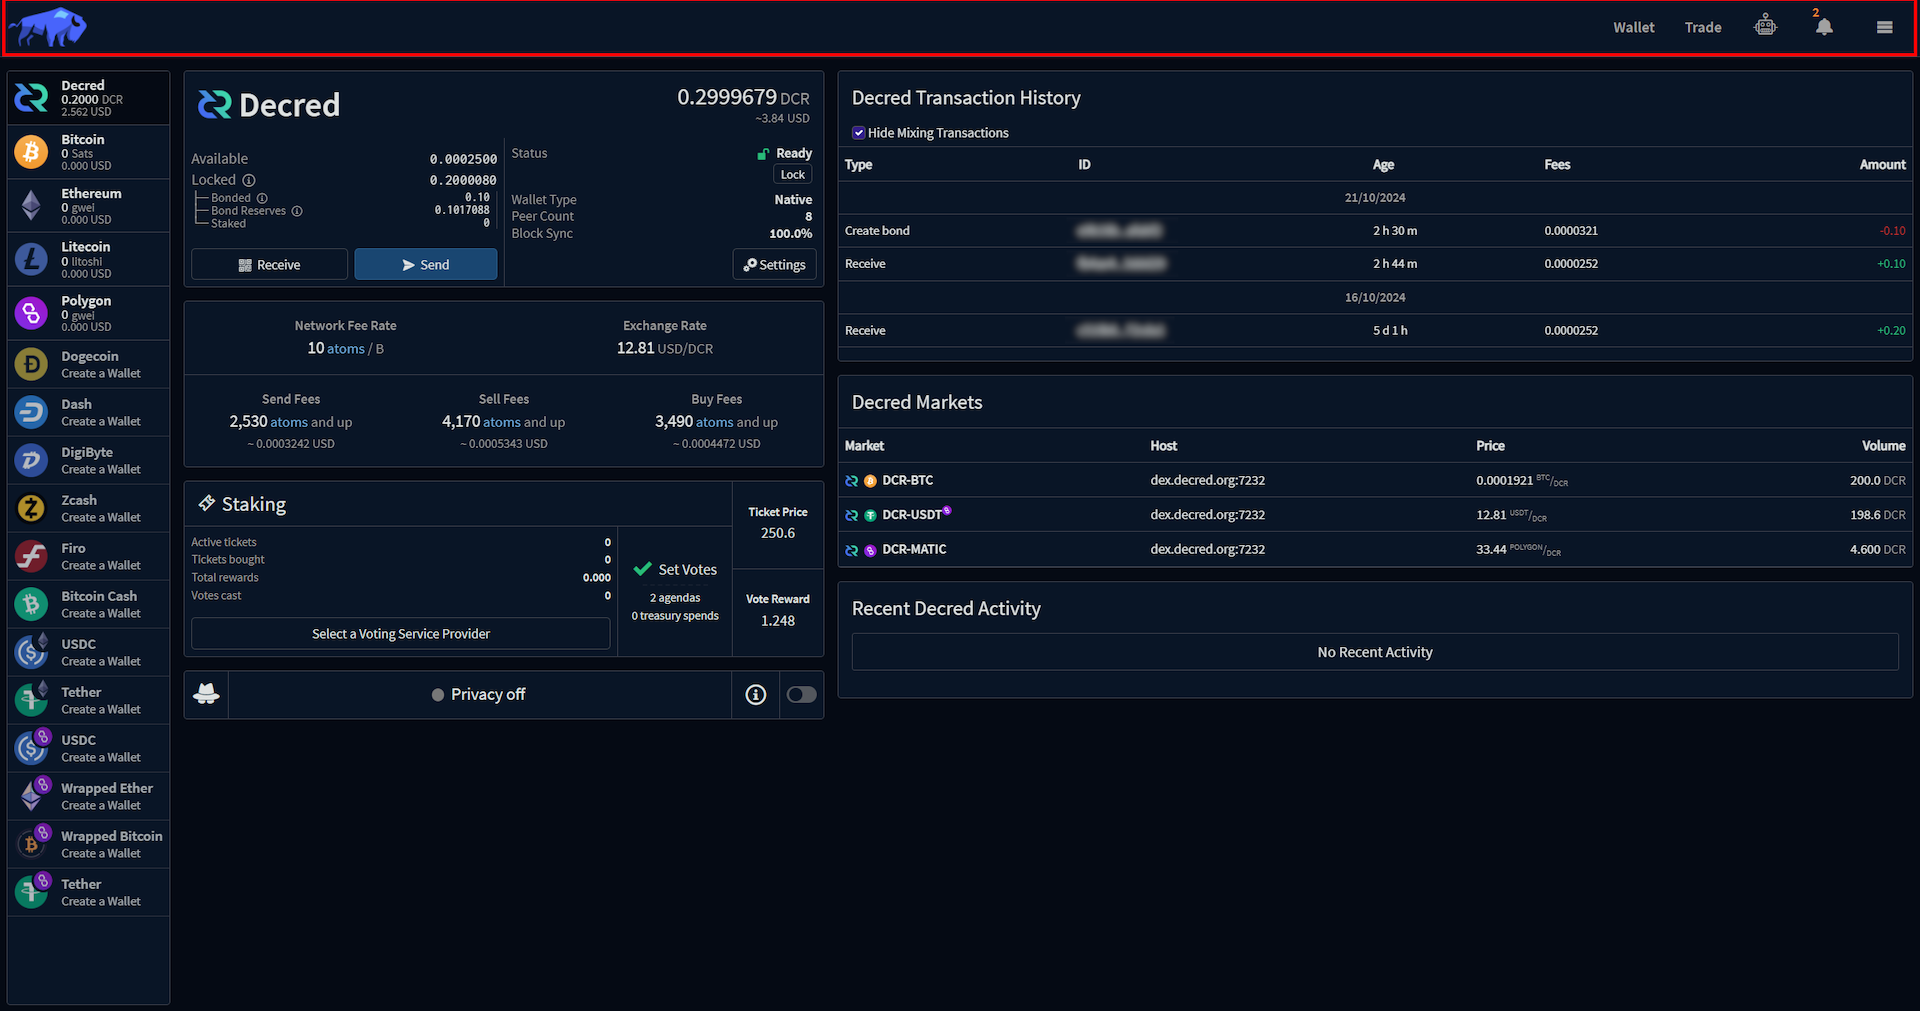
Task: Click the Send button
Action: pyautogui.click(x=425, y=265)
